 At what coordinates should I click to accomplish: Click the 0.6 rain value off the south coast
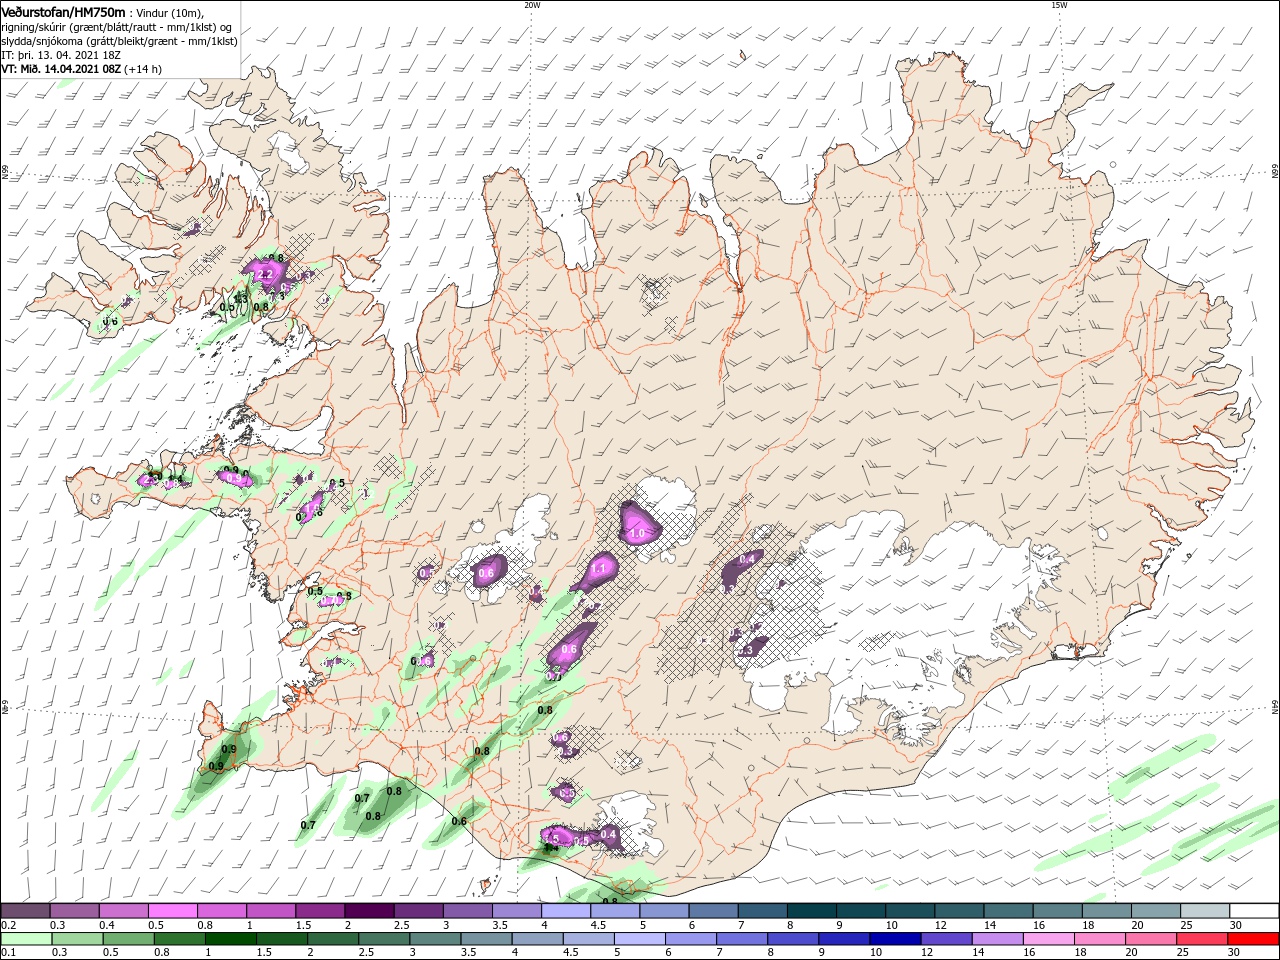459,821
